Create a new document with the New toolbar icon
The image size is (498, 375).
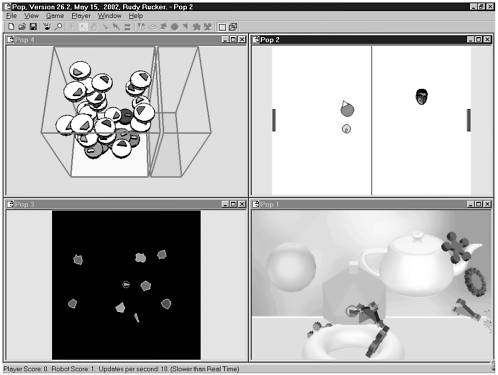tap(11, 27)
